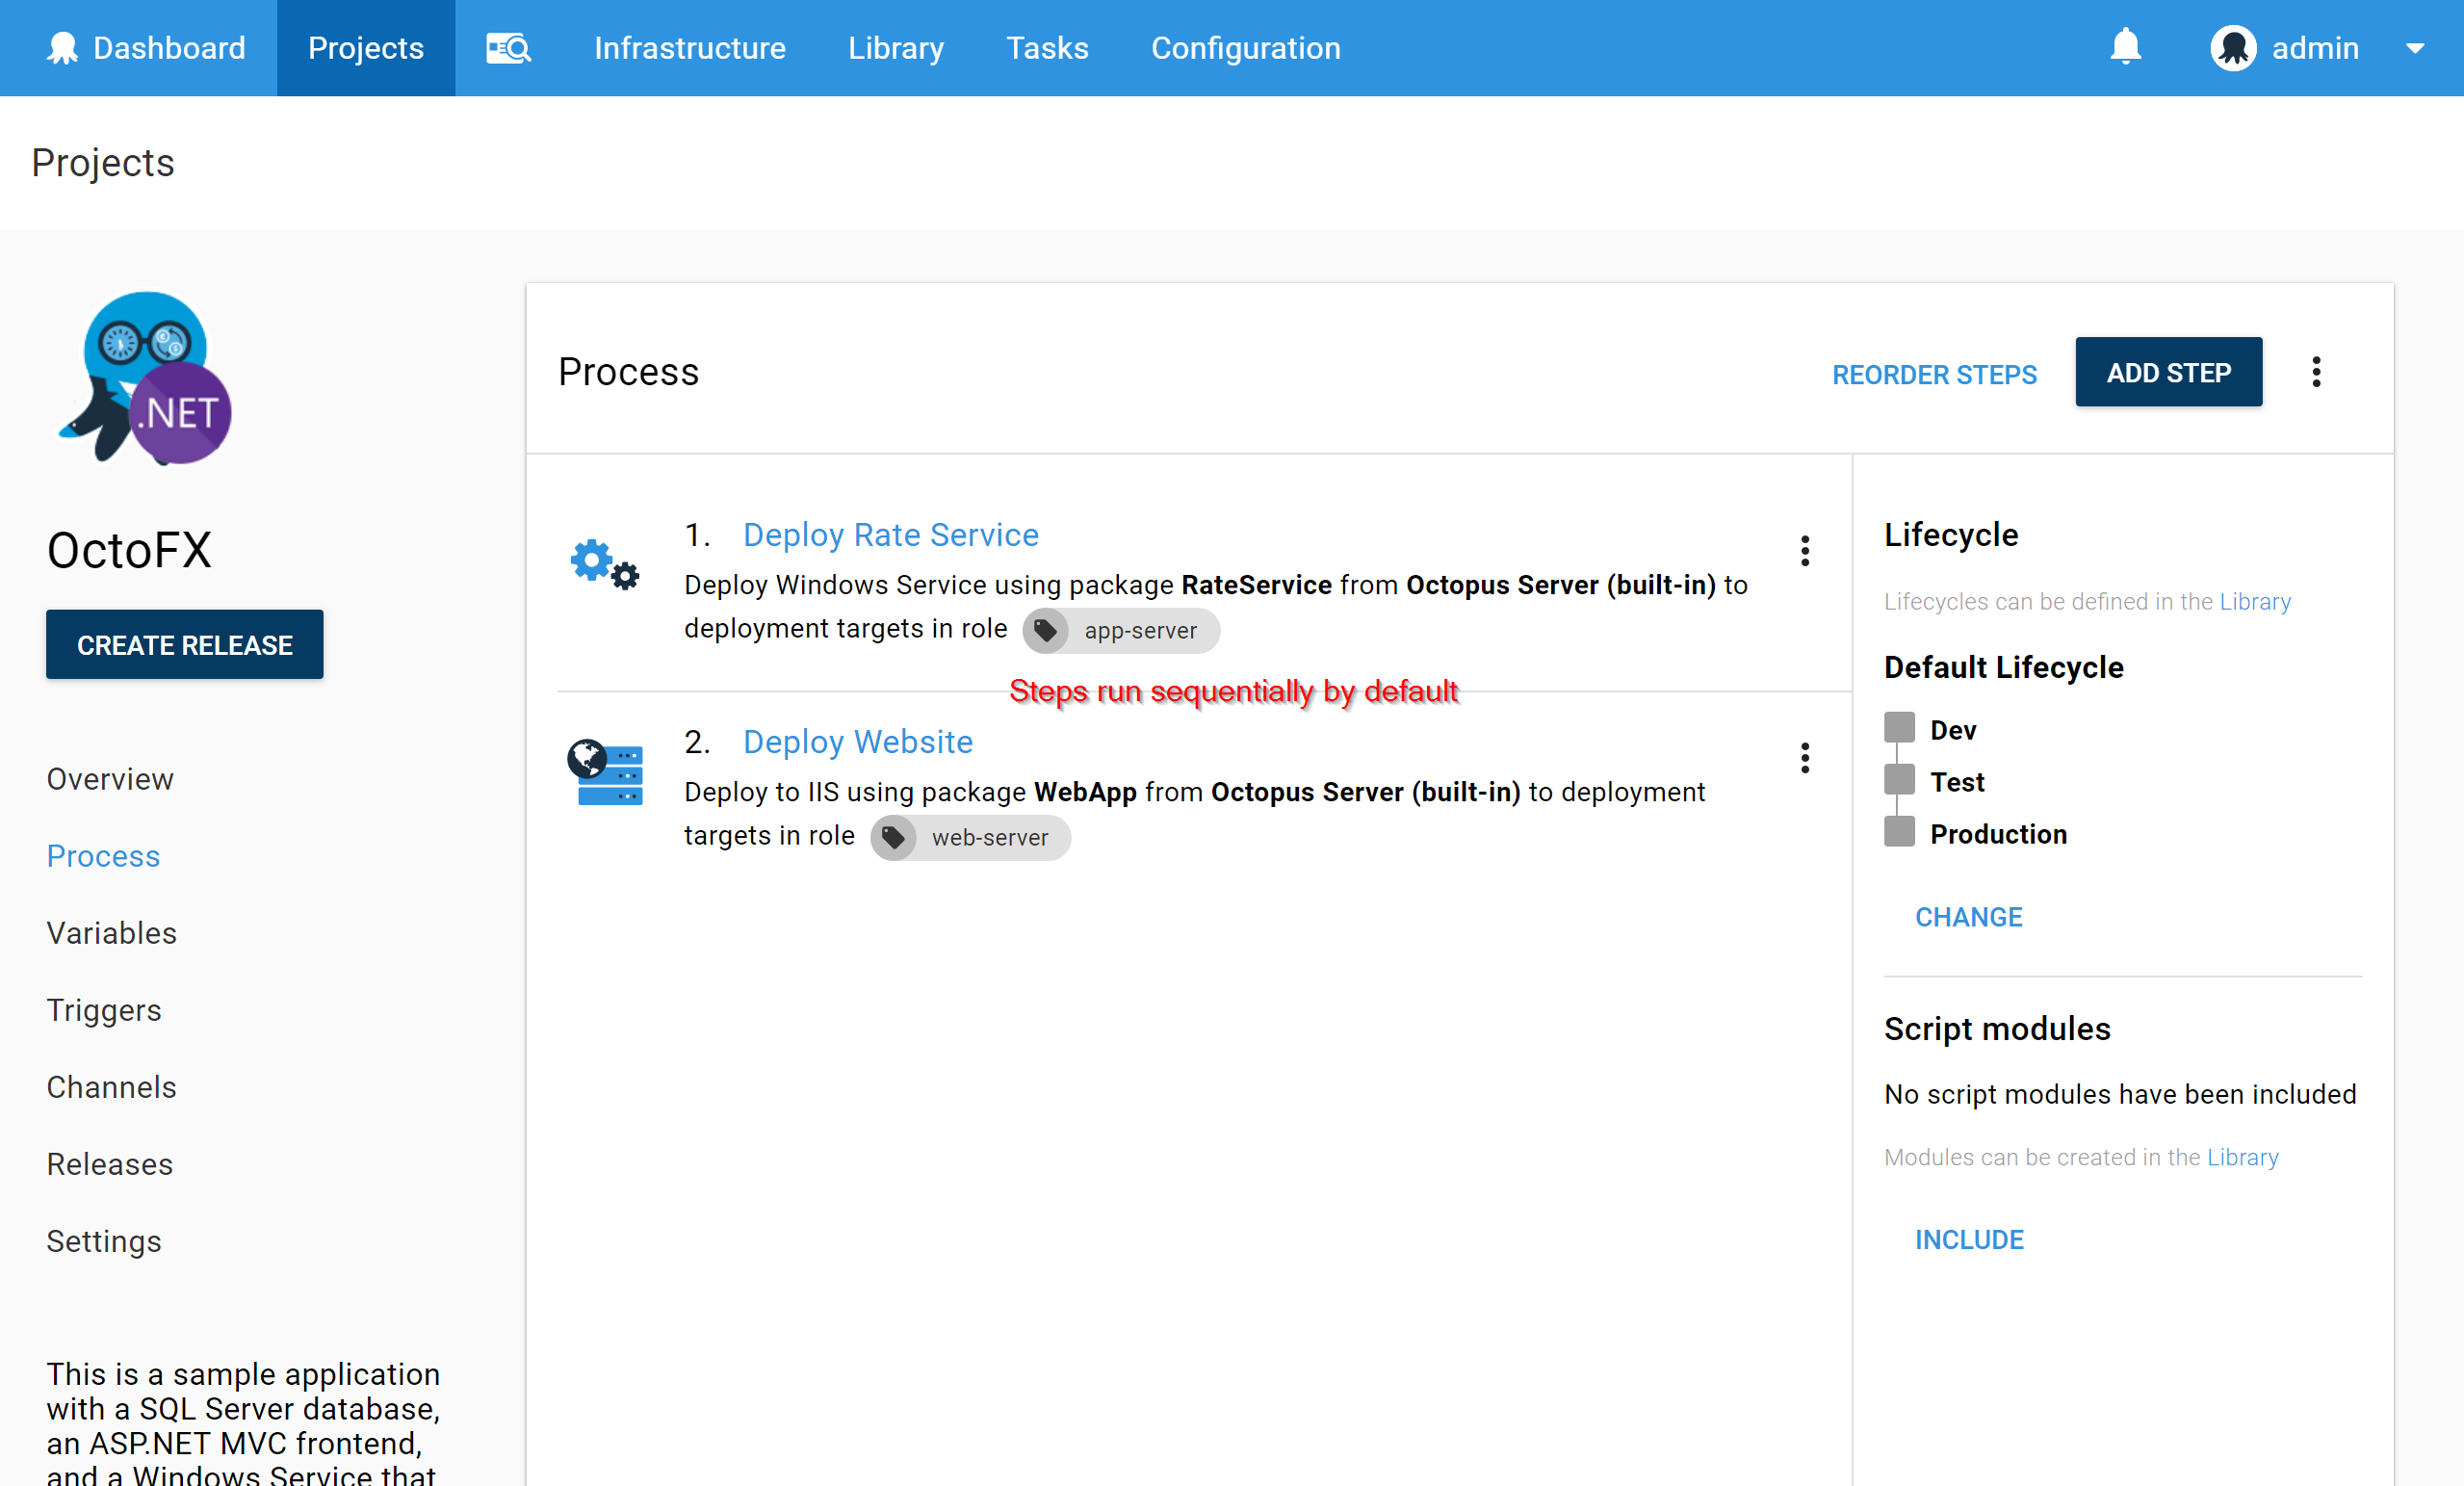Select Process in the sidebar
2464x1486 pixels.
[x=103, y=856]
